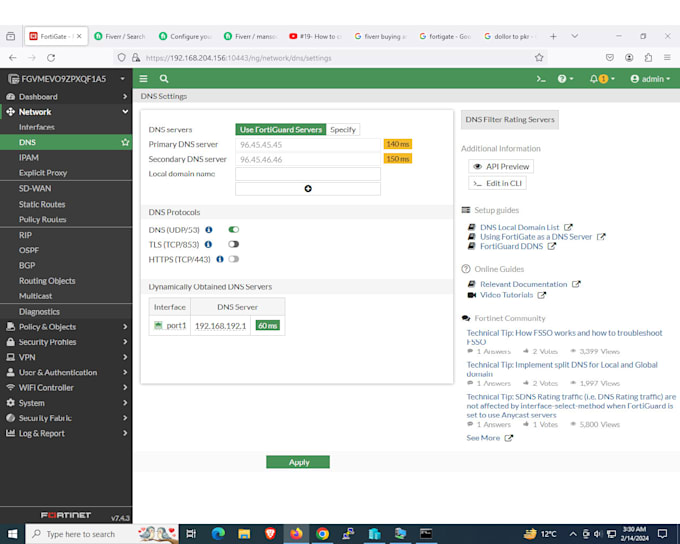Click the plus icon under Local domain name
Image resolution: width=680 pixels, height=544 pixels.
pos(308,189)
